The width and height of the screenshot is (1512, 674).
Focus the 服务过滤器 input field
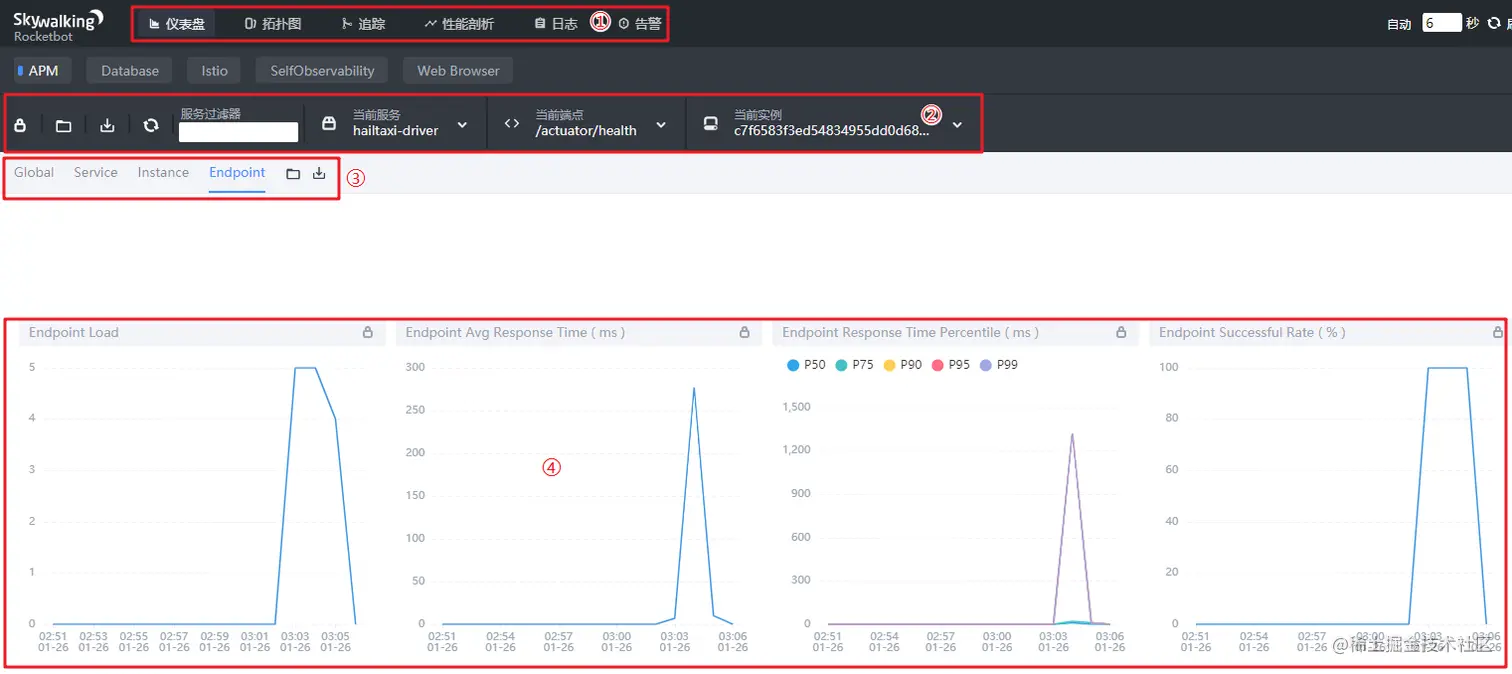(238, 132)
